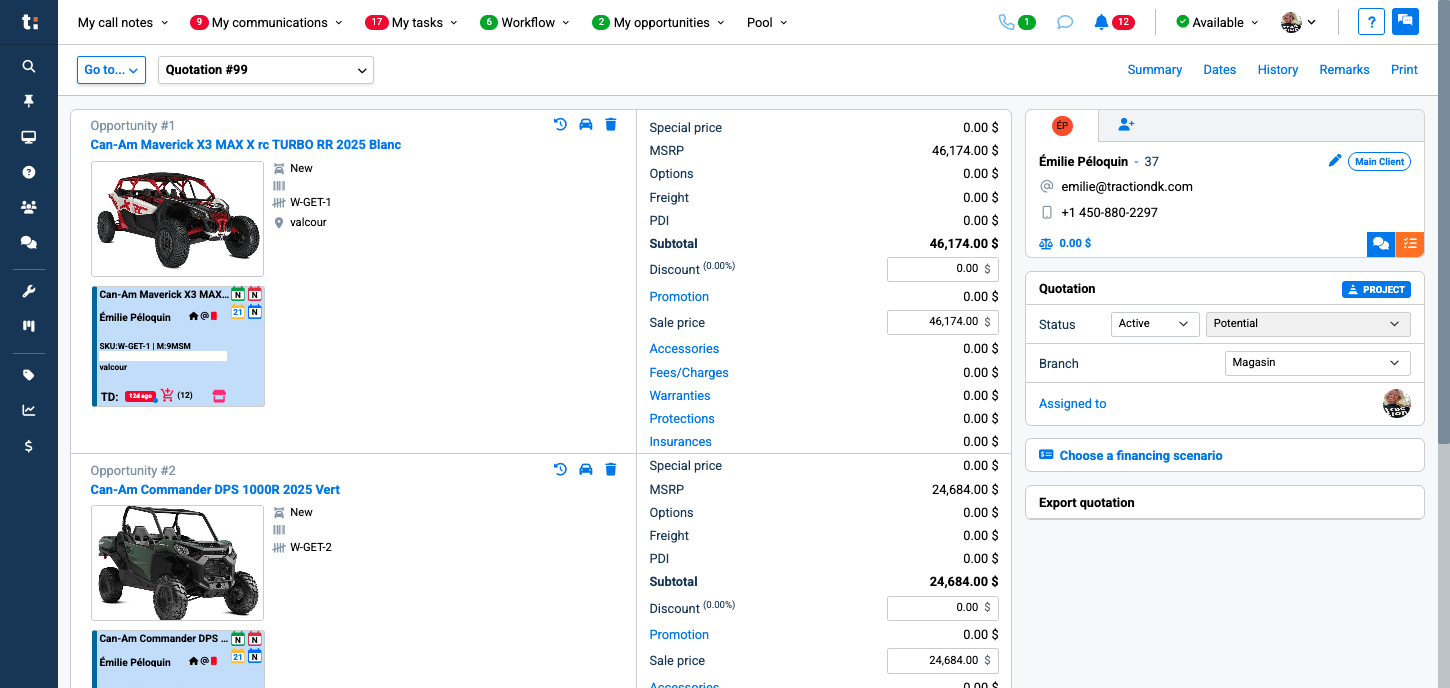This screenshot has height=688, width=1450.
Task: Expand the Go to... dropdown
Action: tap(112, 70)
